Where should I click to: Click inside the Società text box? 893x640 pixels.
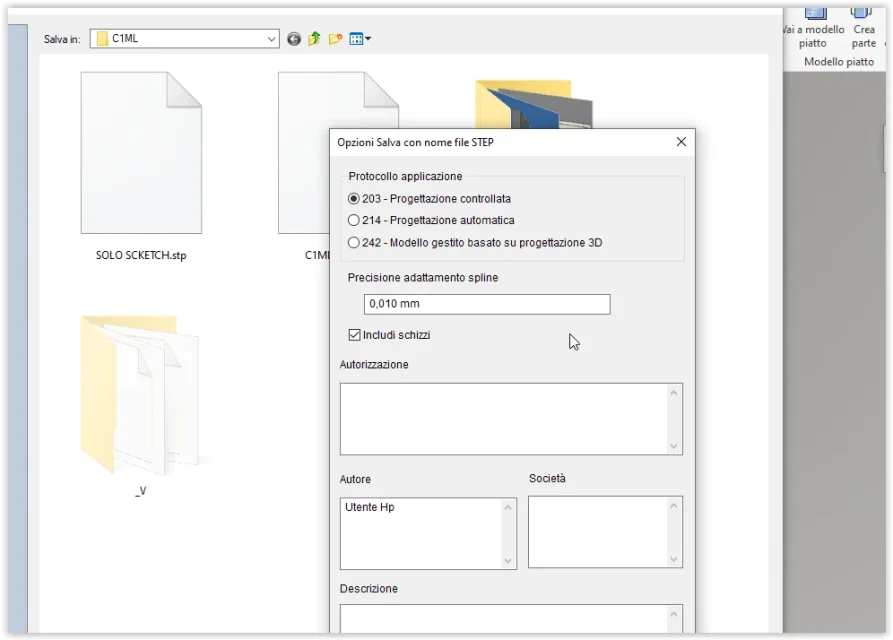click(x=597, y=531)
